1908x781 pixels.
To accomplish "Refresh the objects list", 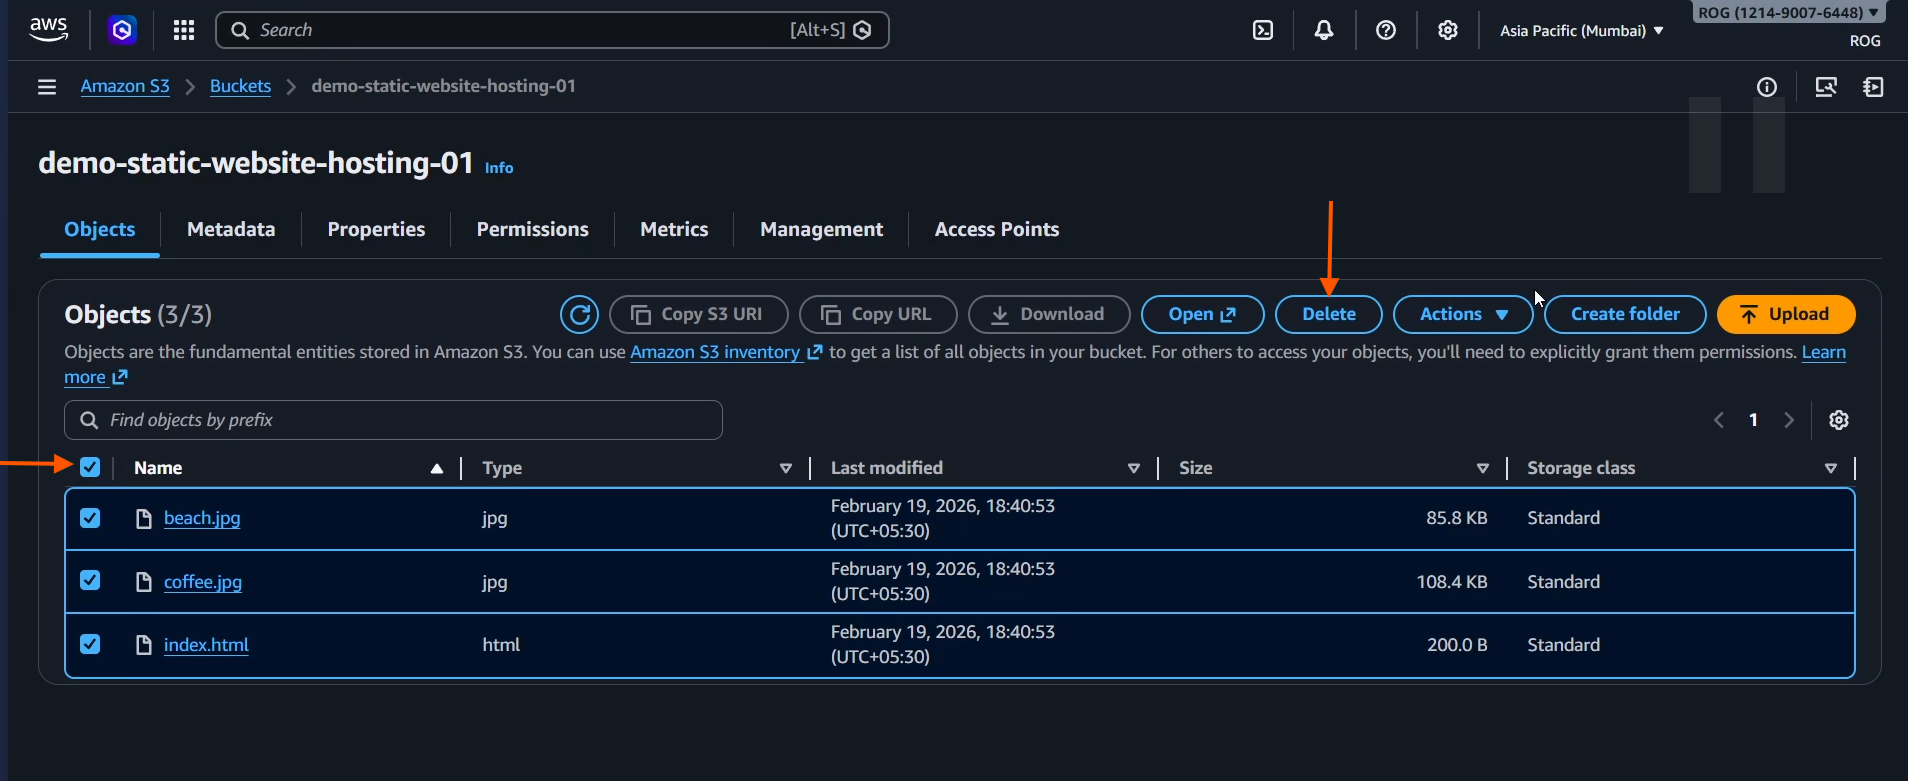I will (579, 314).
